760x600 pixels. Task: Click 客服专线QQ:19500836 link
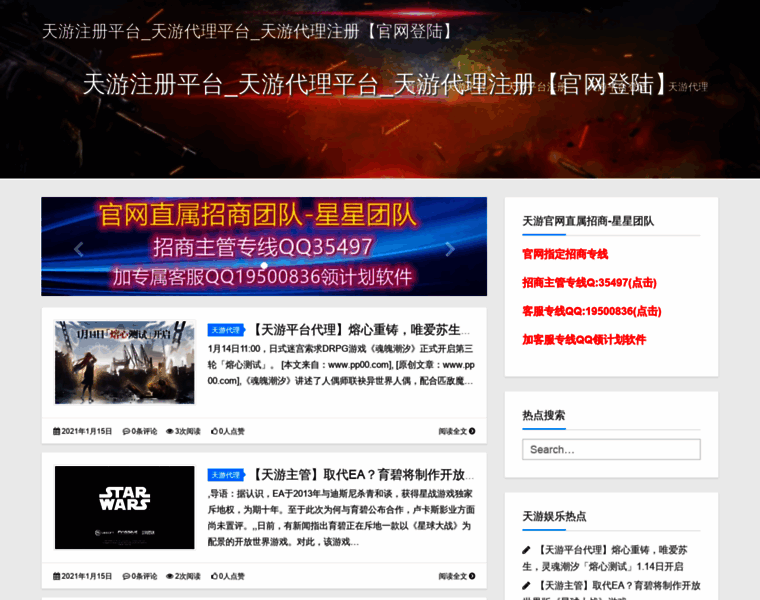[x=592, y=311]
